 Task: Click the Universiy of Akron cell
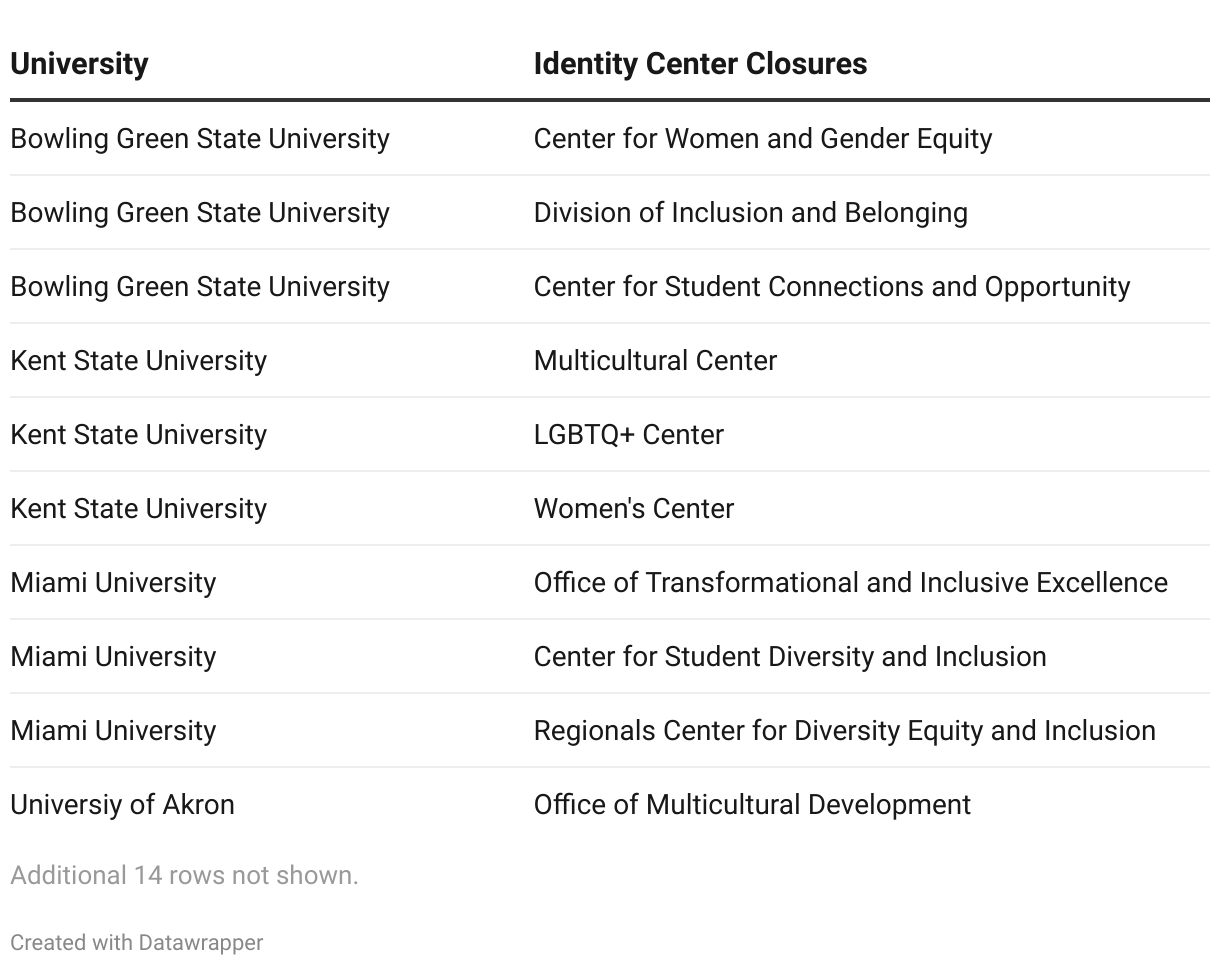coord(122,804)
